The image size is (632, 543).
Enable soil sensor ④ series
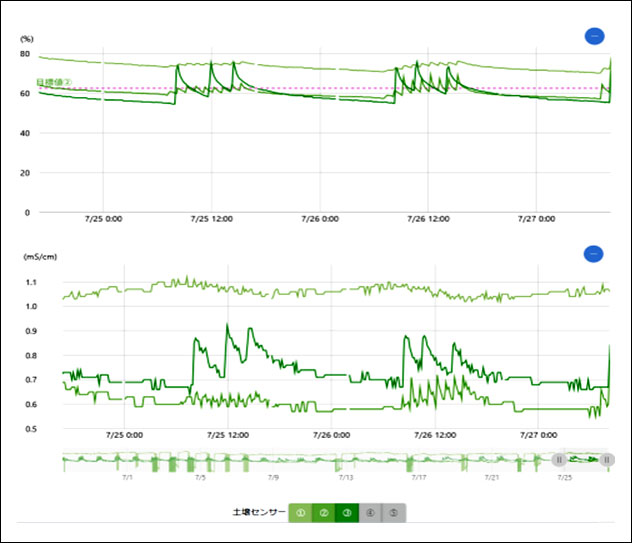pos(370,513)
